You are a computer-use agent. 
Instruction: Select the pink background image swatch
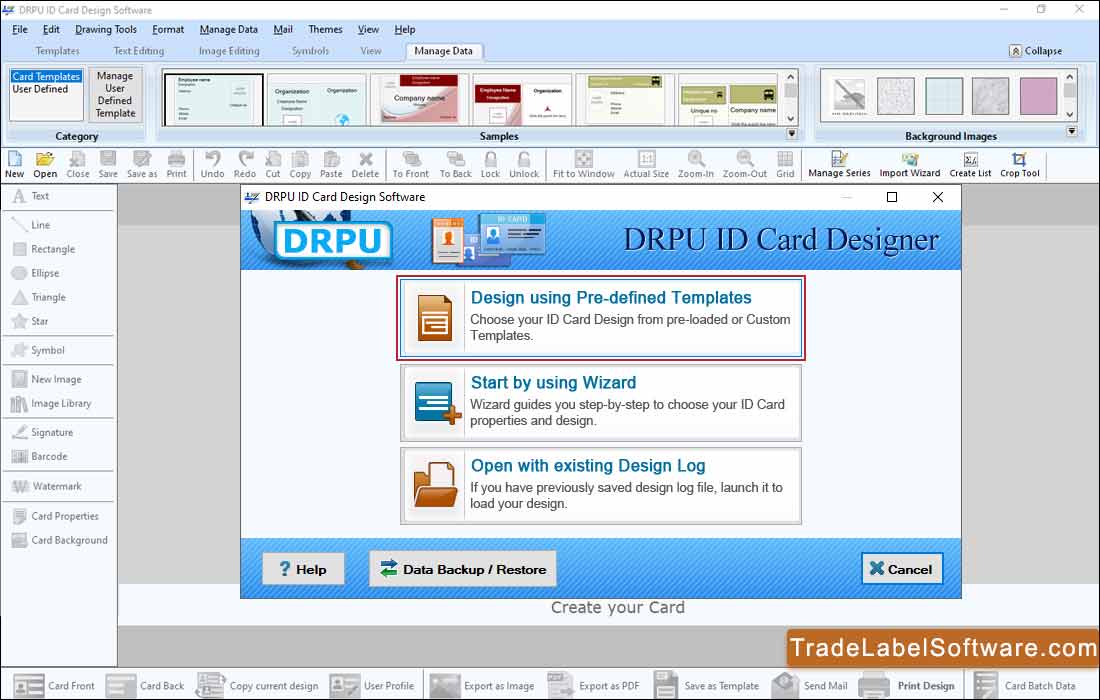[x=1038, y=95]
